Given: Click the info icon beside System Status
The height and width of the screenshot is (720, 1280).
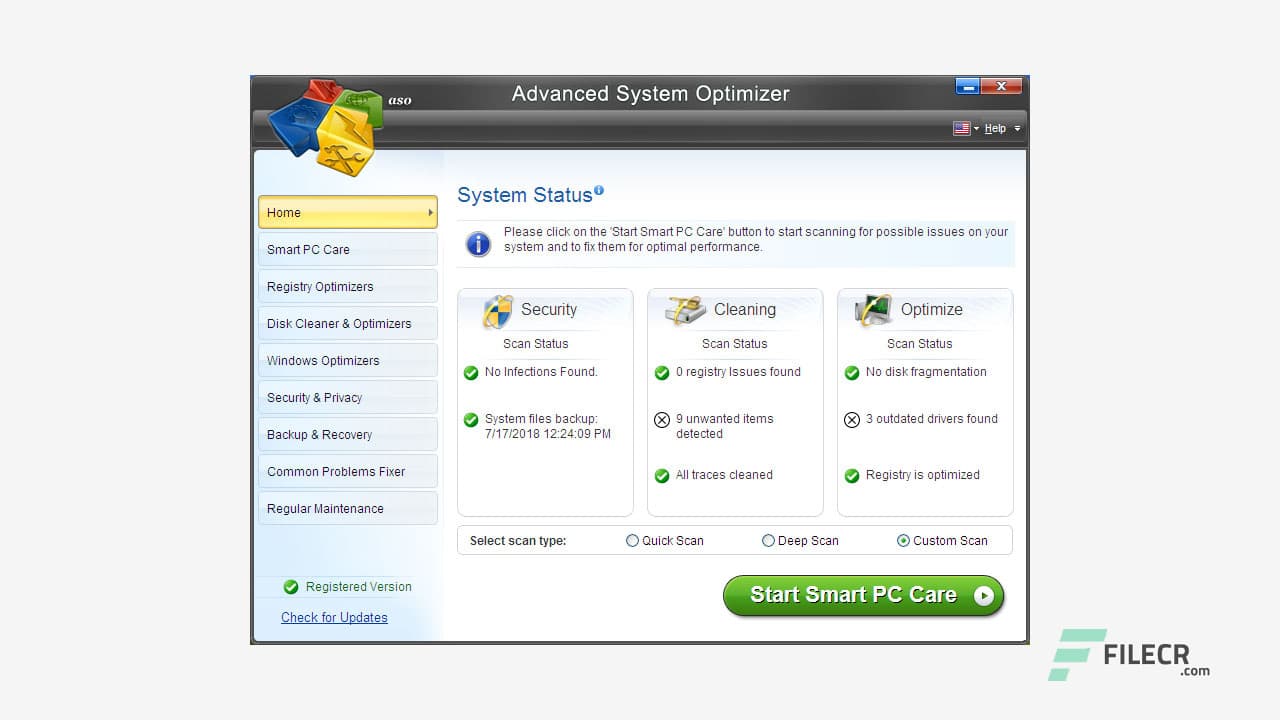Looking at the screenshot, I should coord(601,188).
